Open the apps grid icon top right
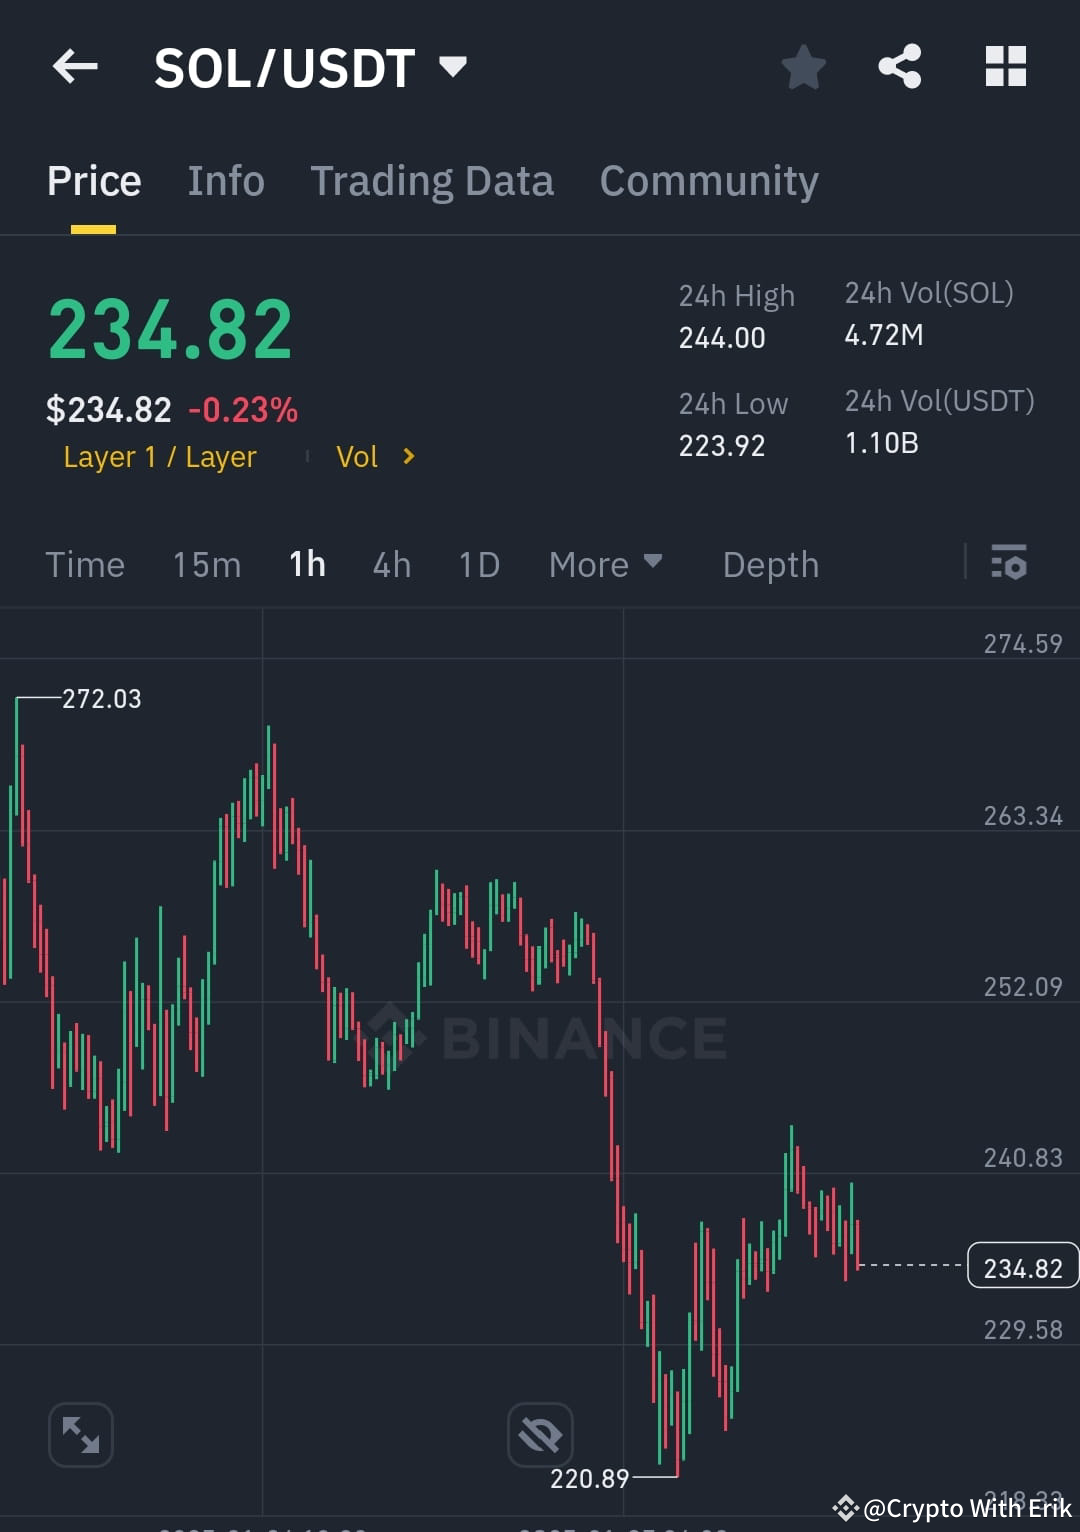The image size is (1080, 1532). pos(1005,66)
